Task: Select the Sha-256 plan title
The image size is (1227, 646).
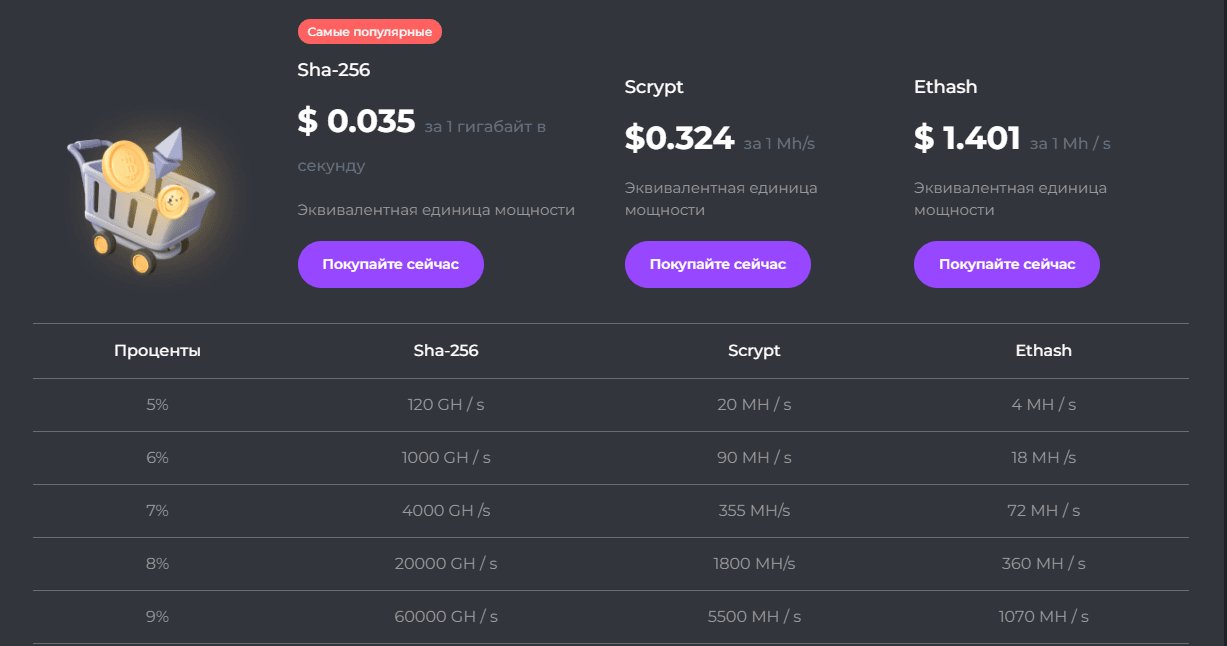Action: [x=334, y=70]
